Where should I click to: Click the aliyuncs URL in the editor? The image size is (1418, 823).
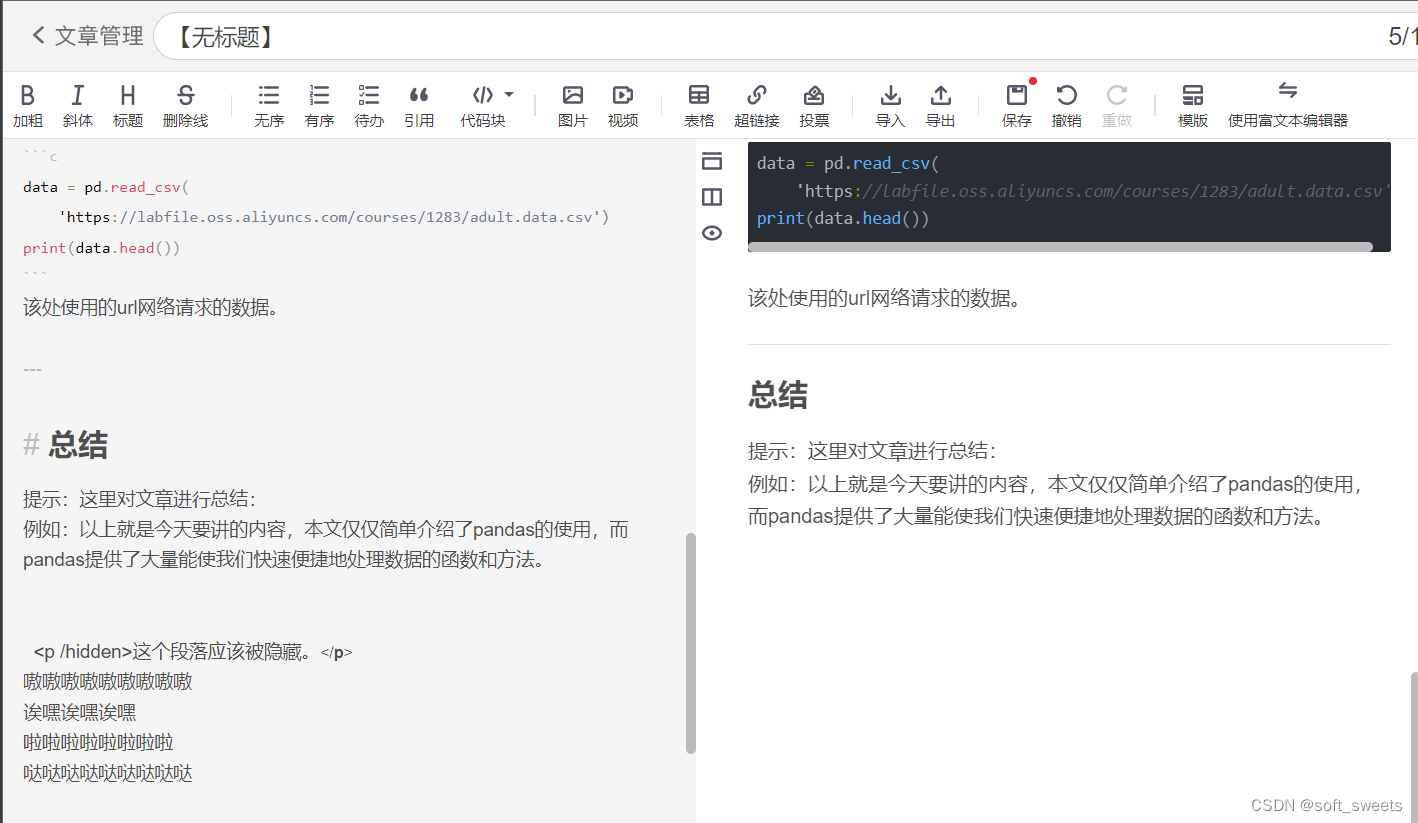[x=335, y=217]
